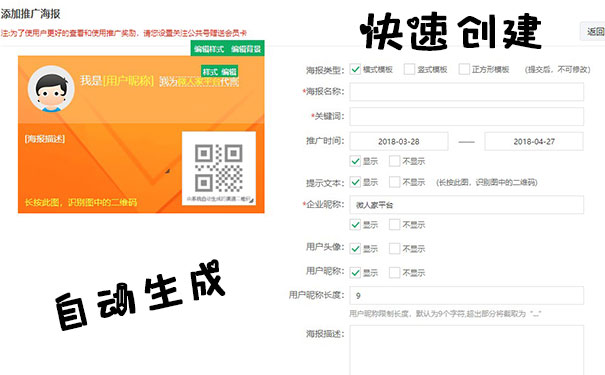Click the green 编辑背景 button

pos(246,49)
